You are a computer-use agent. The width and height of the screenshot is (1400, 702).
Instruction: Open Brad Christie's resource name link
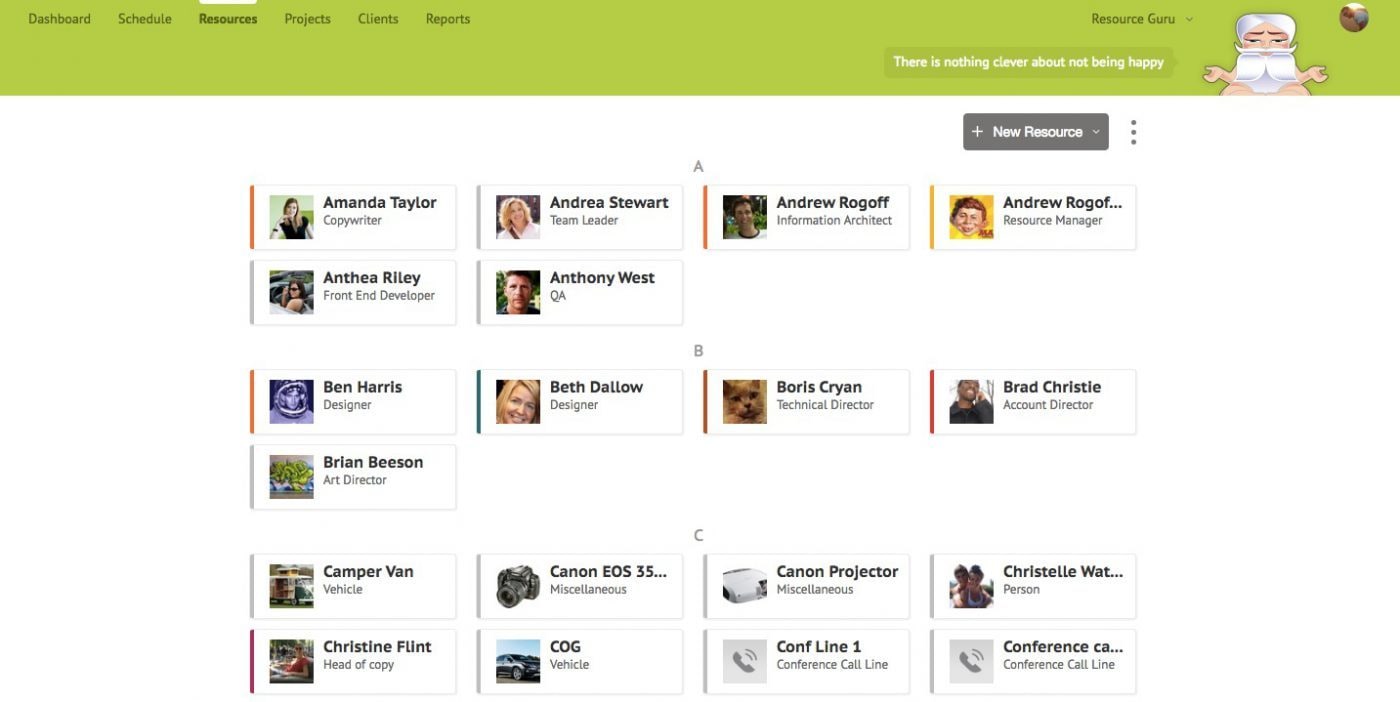pyautogui.click(x=1052, y=388)
